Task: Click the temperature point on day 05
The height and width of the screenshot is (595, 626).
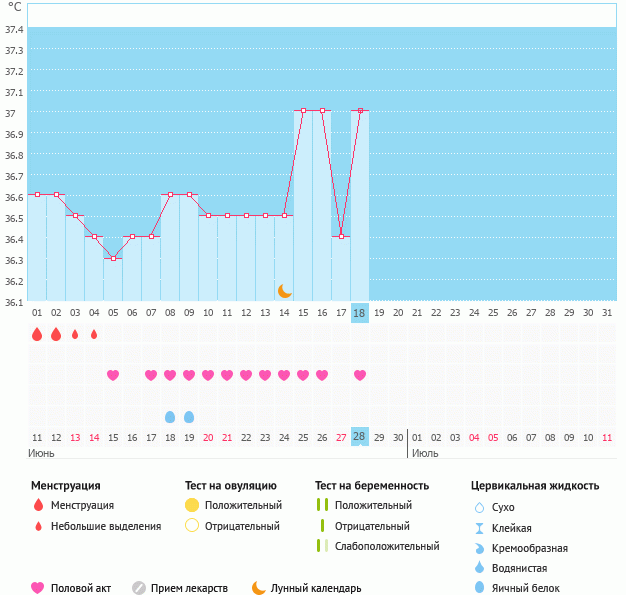Action: point(113,258)
